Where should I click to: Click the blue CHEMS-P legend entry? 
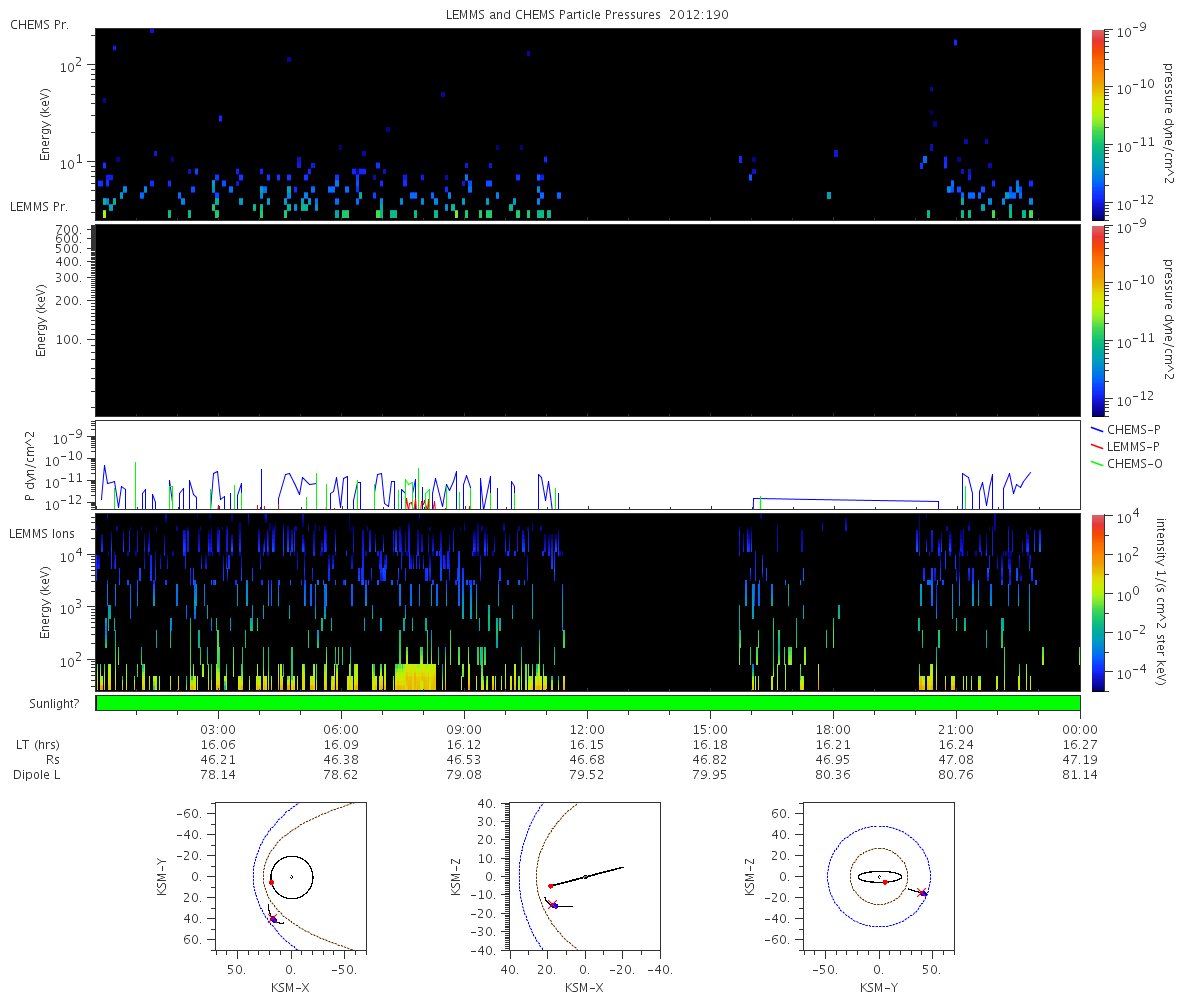(1136, 429)
